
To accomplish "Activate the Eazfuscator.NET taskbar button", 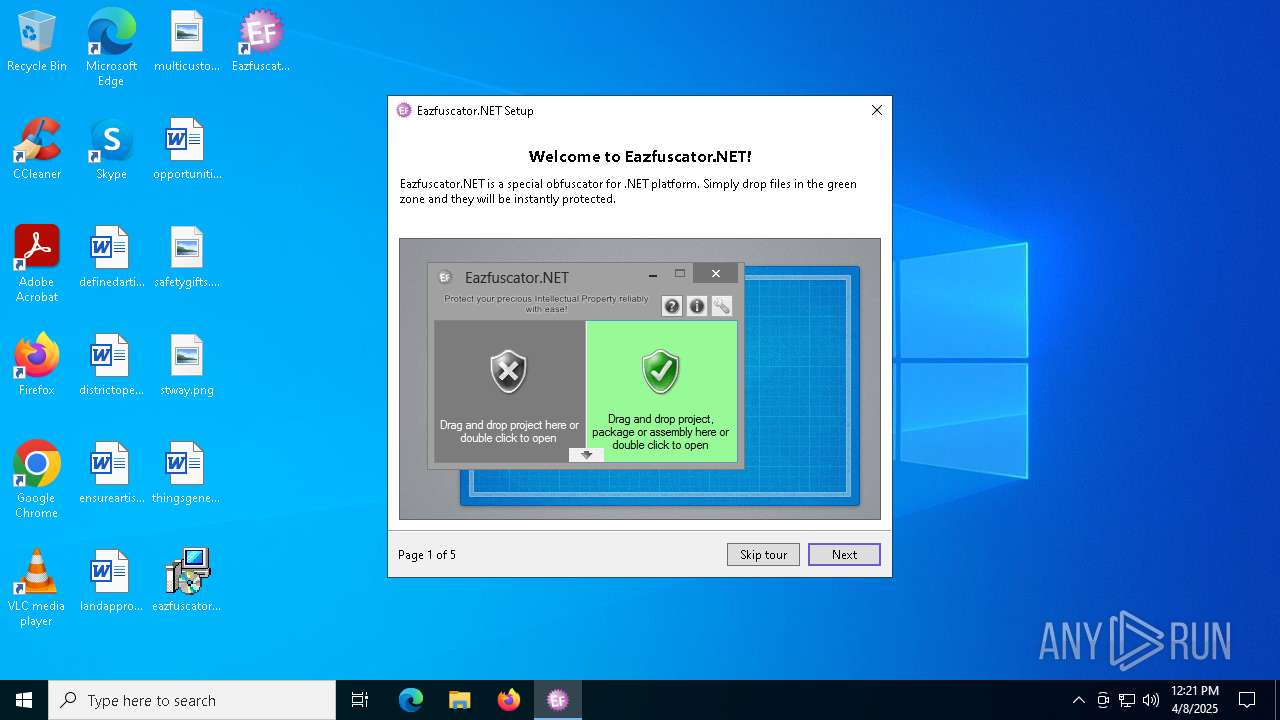I will click(558, 700).
